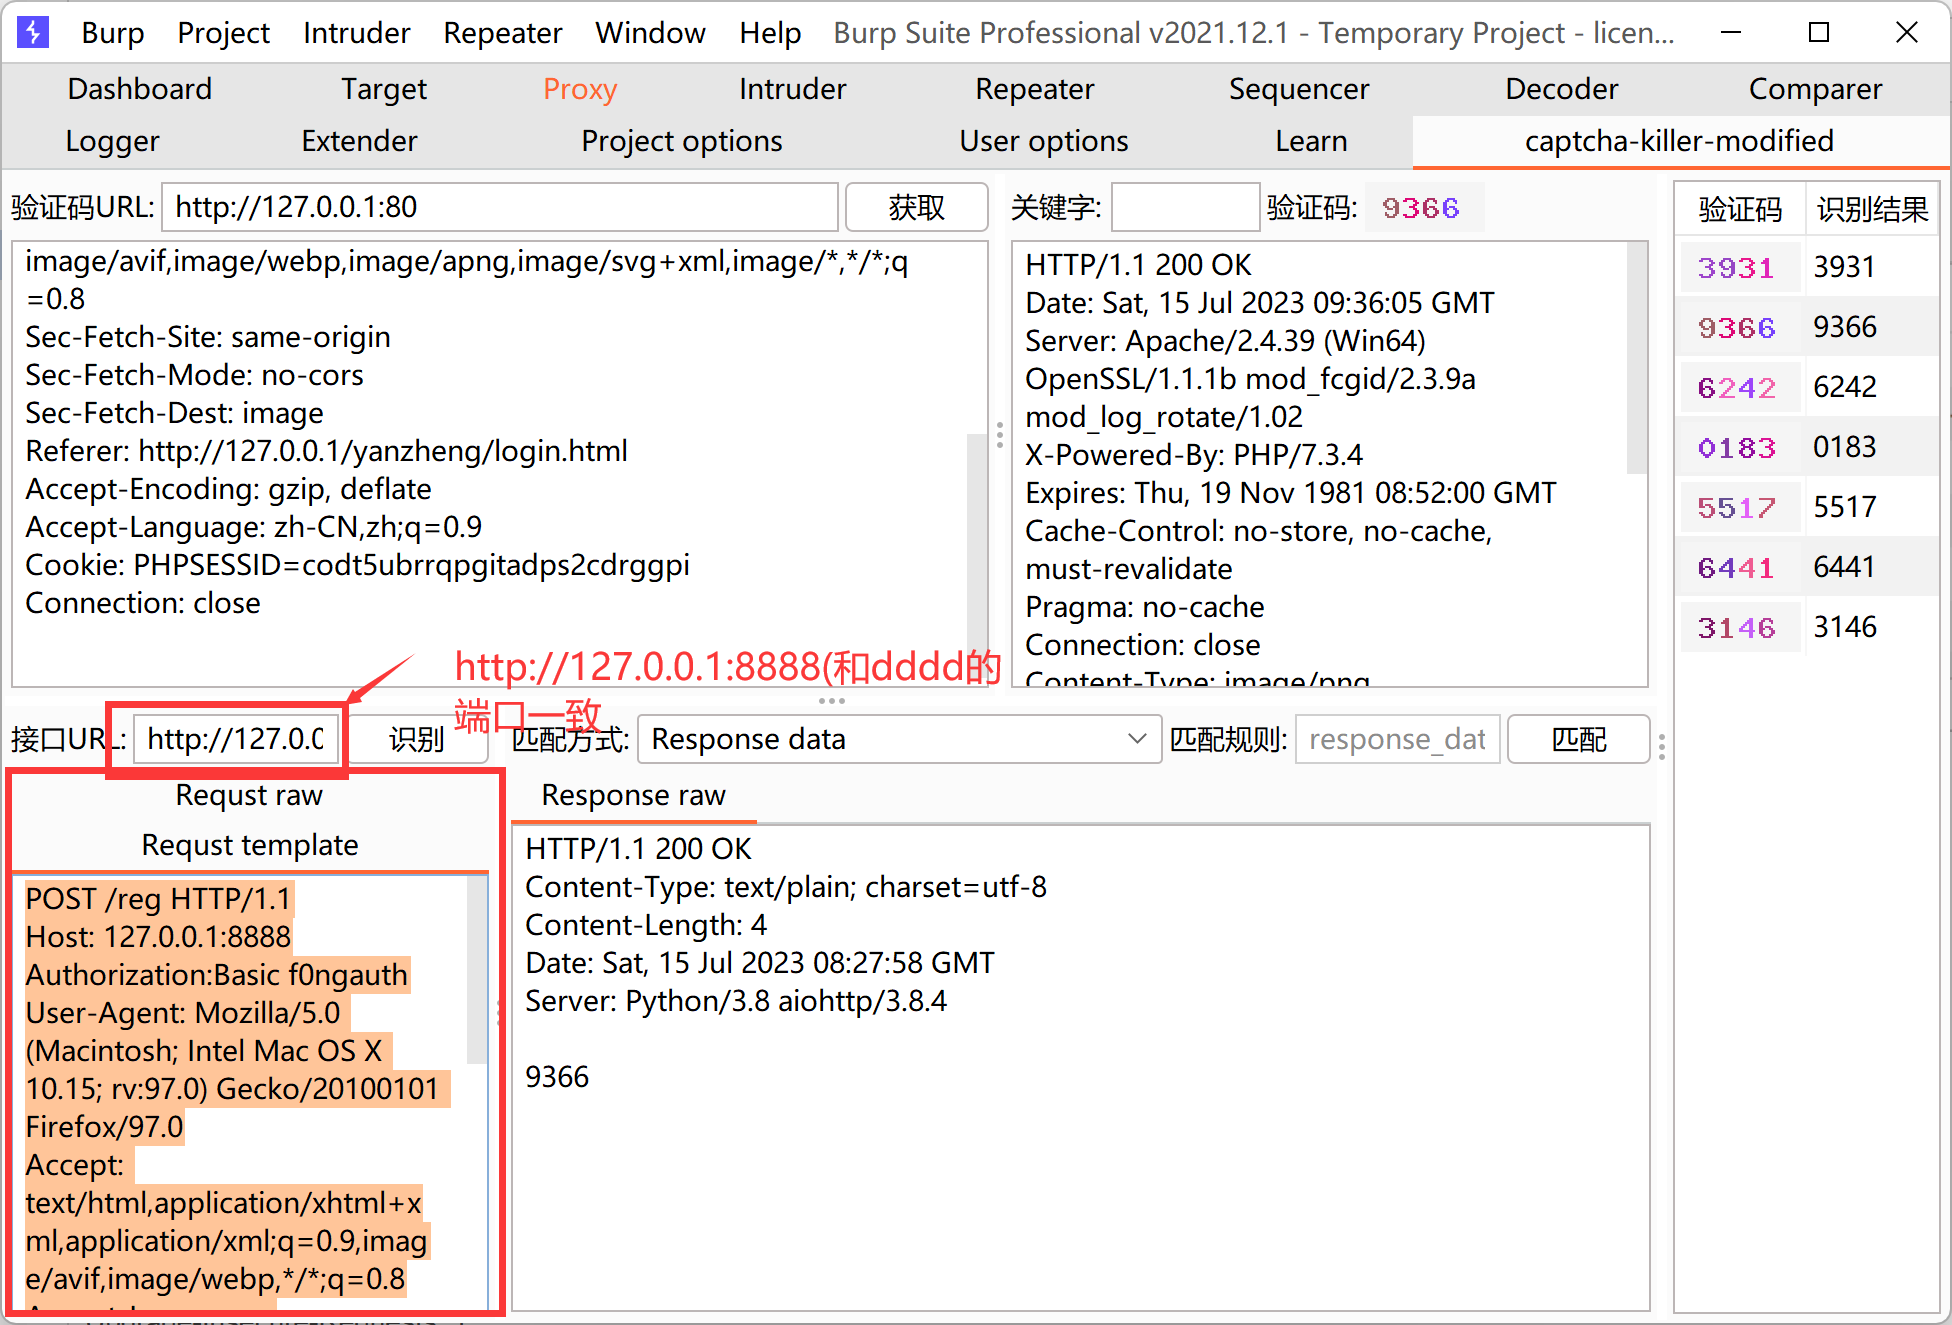The height and width of the screenshot is (1325, 1952).
Task: Click the Burp Suite logo icon
Action: pos(33,32)
